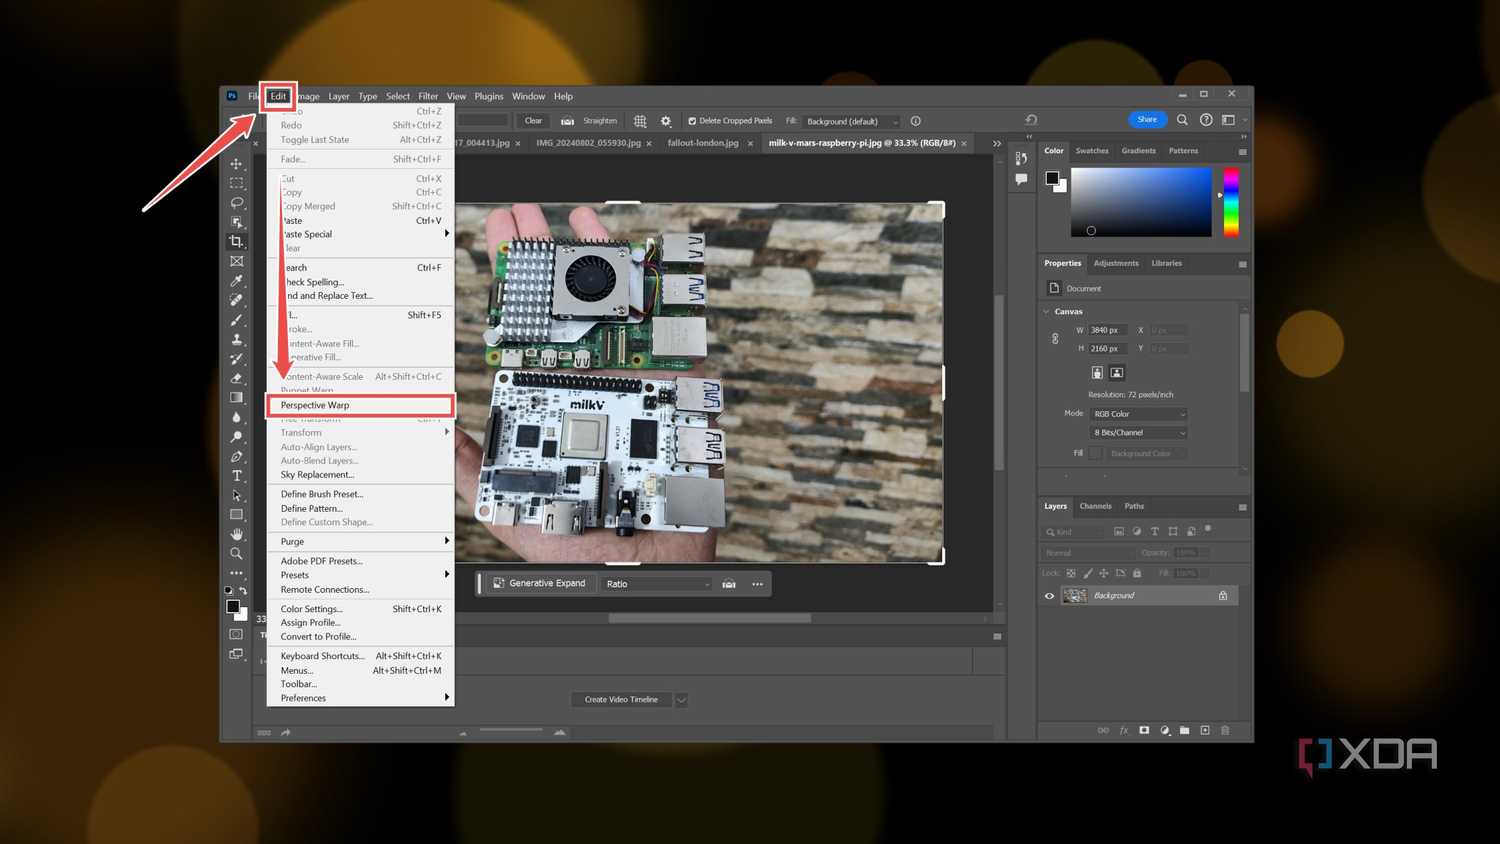Open the Fill Background (default) dropdown
1500x844 pixels.
coord(852,121)
